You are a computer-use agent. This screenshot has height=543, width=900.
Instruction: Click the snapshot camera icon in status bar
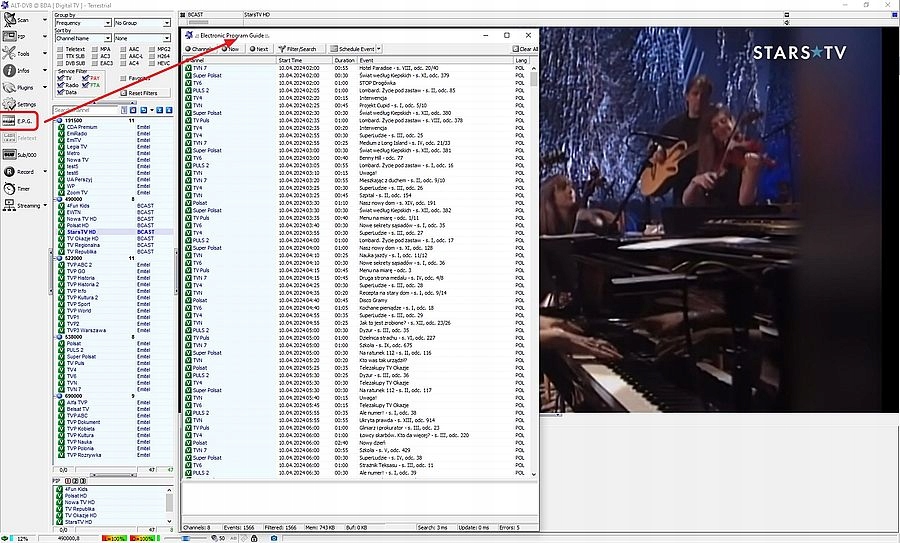(x=274, y=538)
